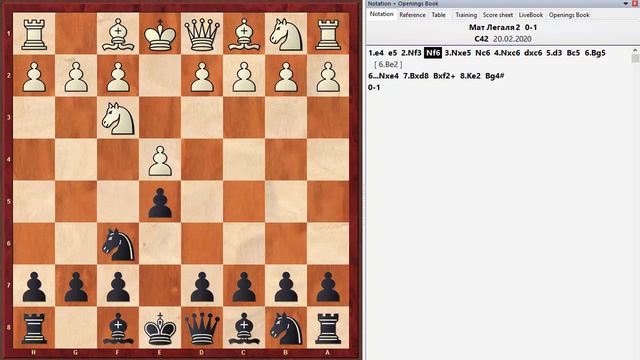
Task: Select the white pawn on a2
Action: coord(328,76)
